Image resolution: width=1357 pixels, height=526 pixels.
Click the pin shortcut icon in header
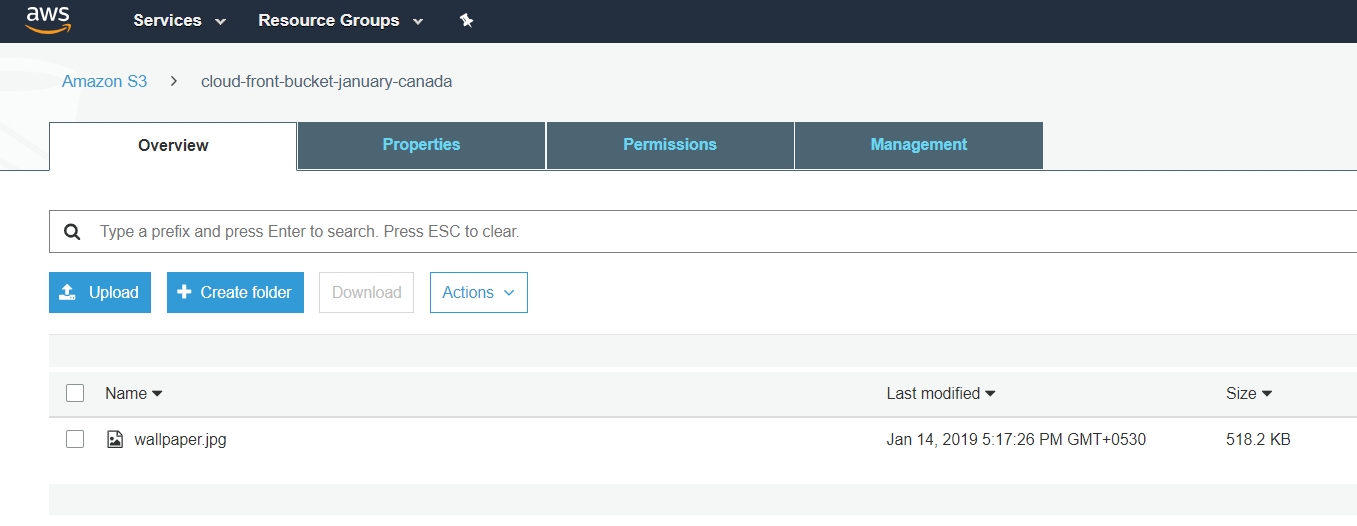coord(466,21)
